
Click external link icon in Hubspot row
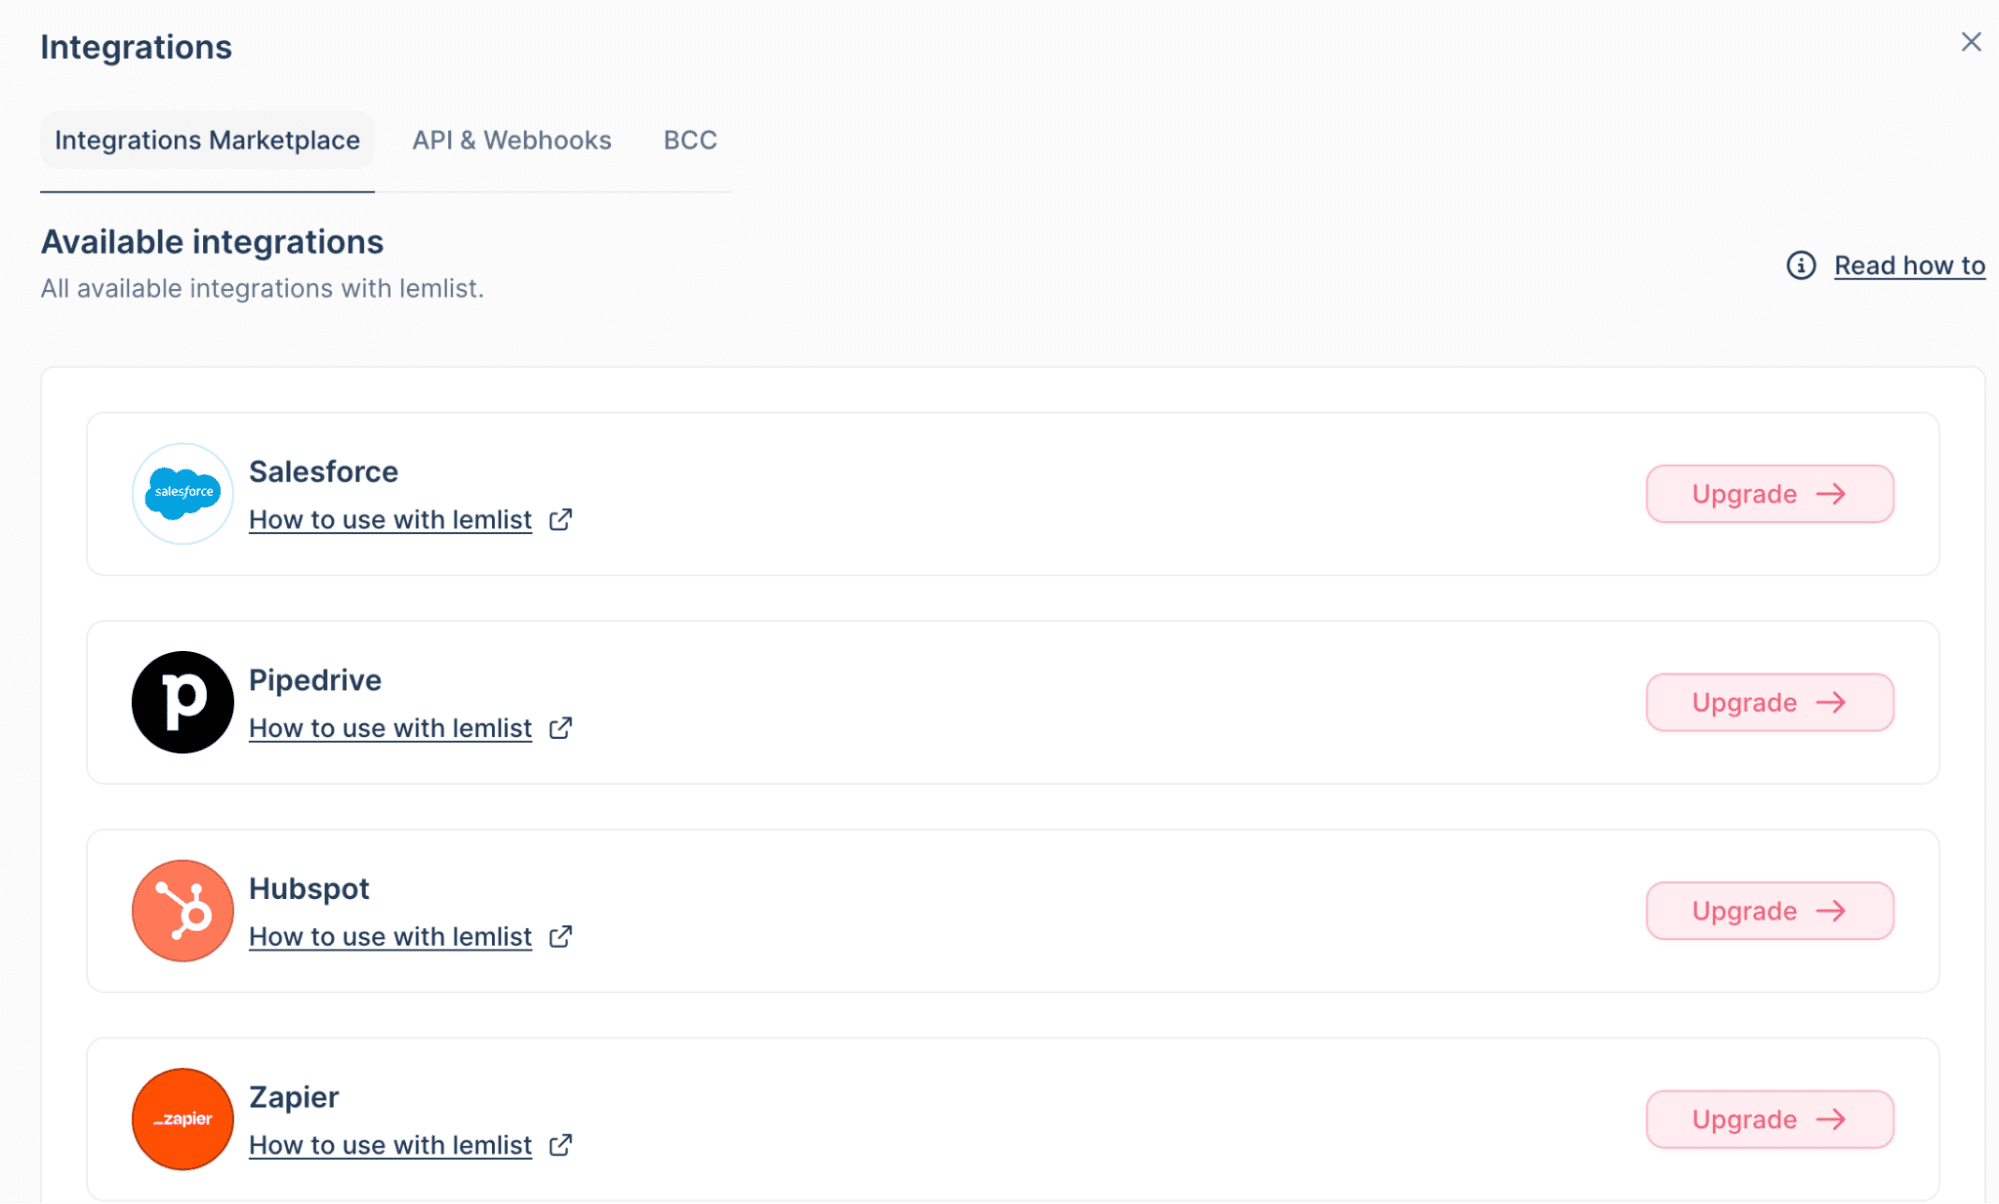[561, 936]
